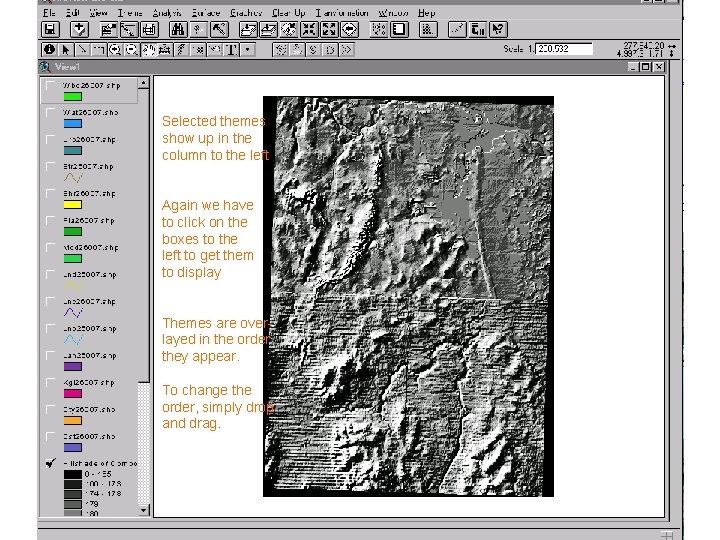Open Find with the binoculars icon
The height and width of the screenshot is (540, 720).
[x=177, y=30]
